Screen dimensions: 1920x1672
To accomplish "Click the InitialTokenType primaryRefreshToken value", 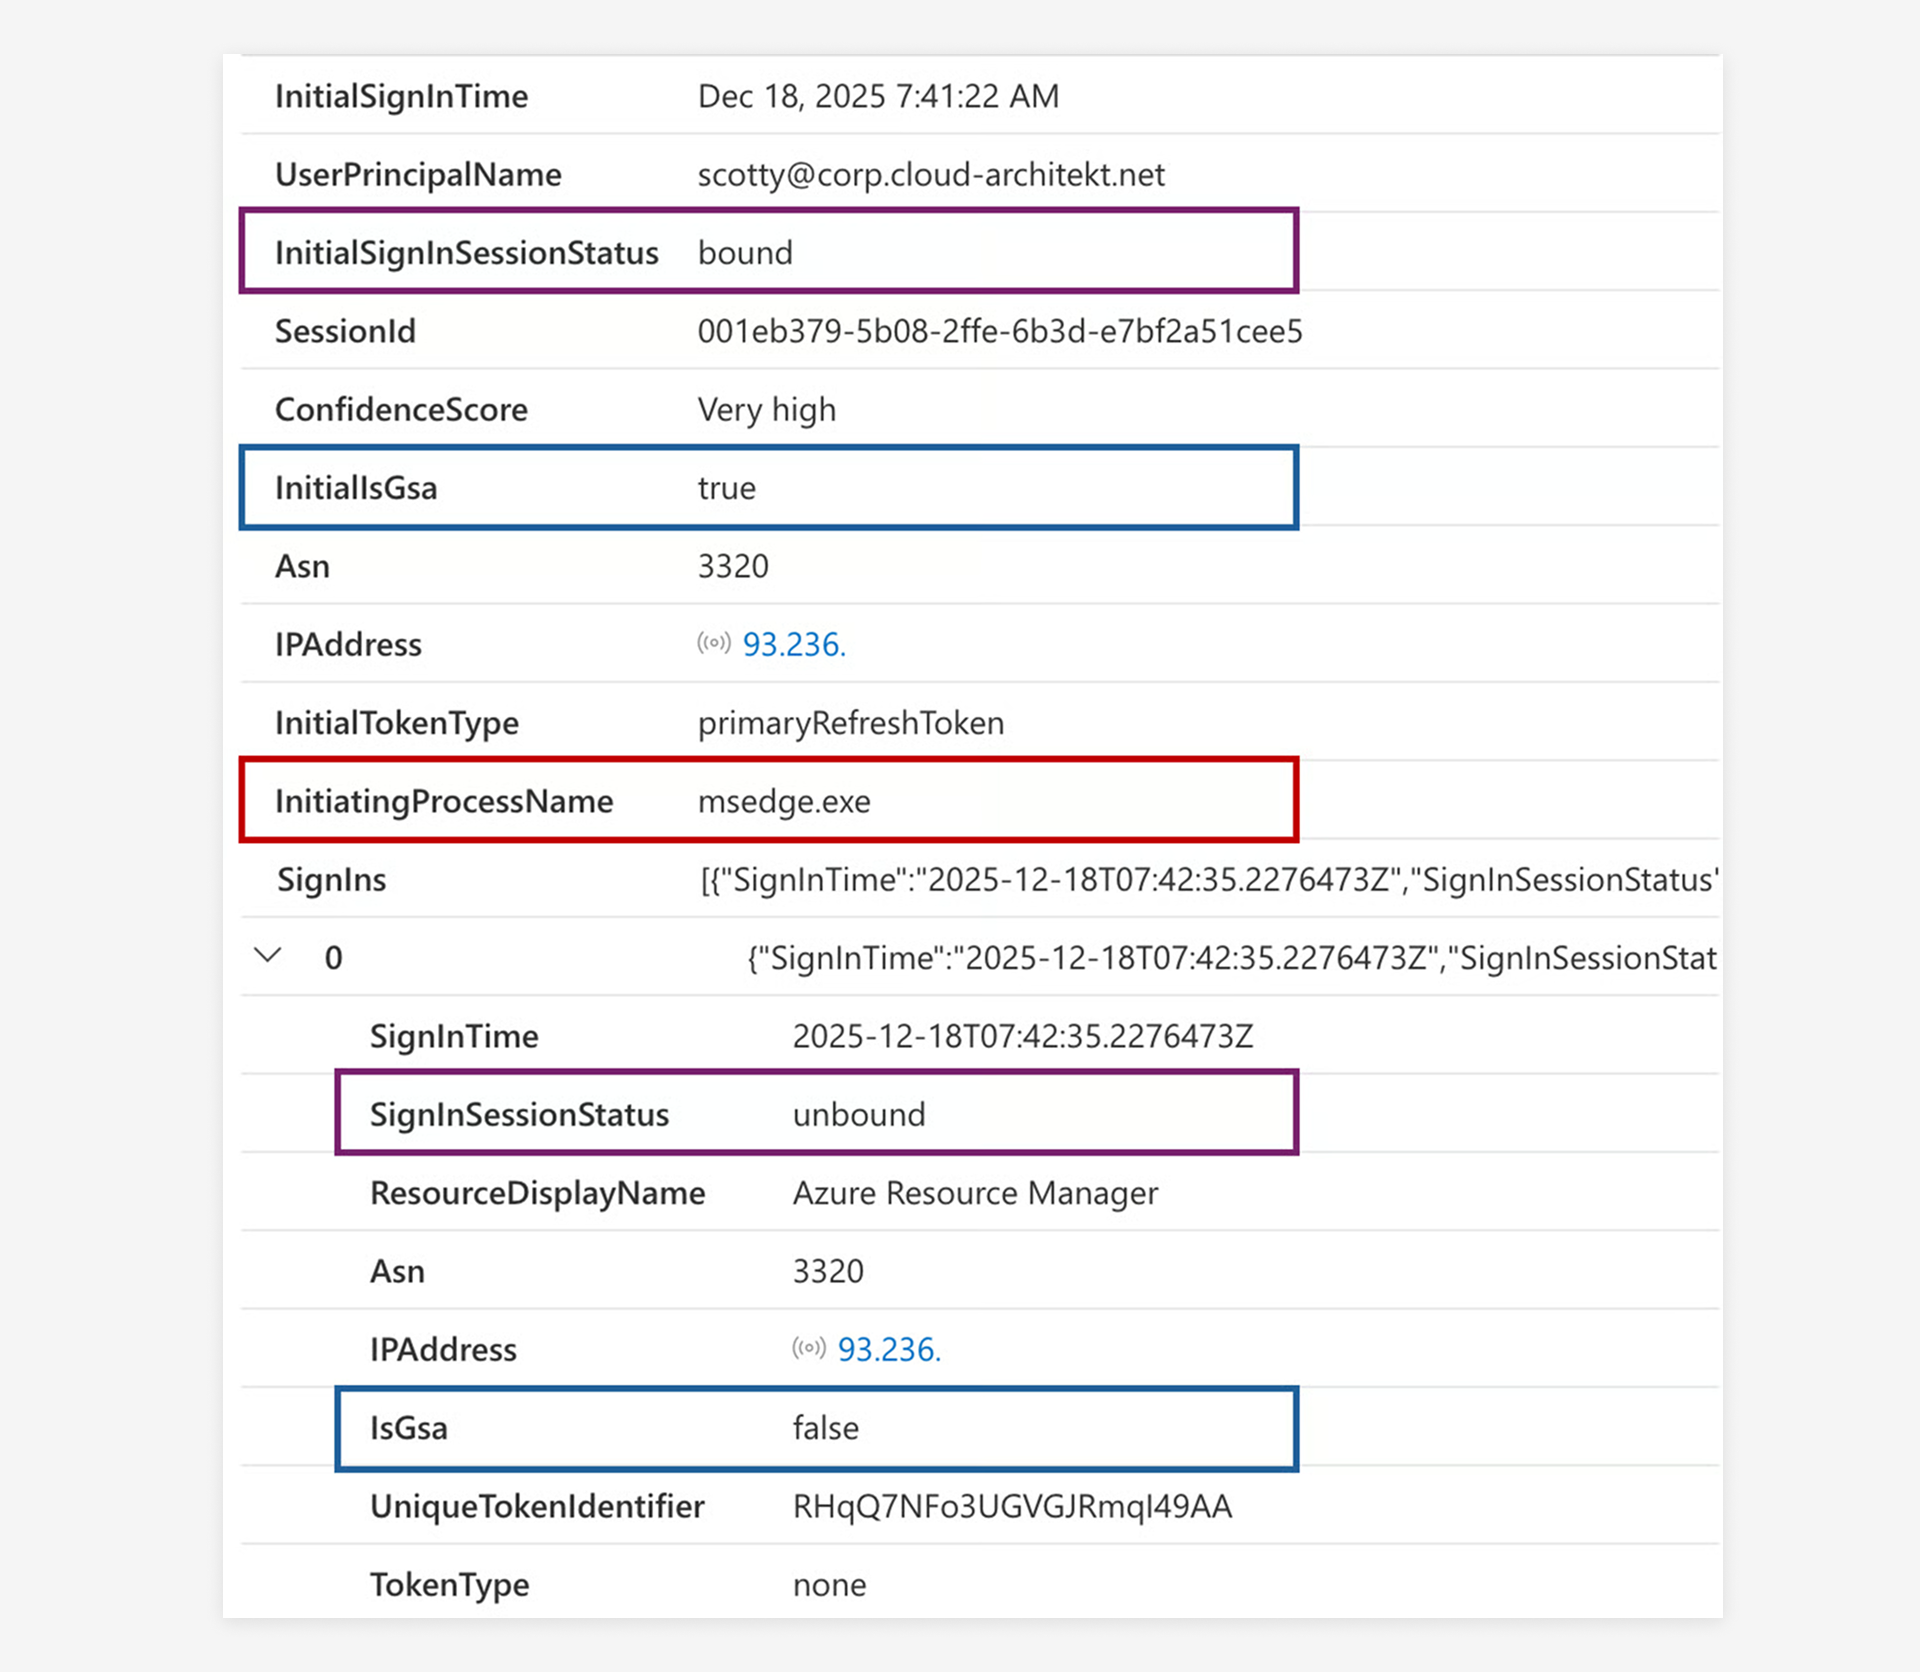I will pos(850,723).
